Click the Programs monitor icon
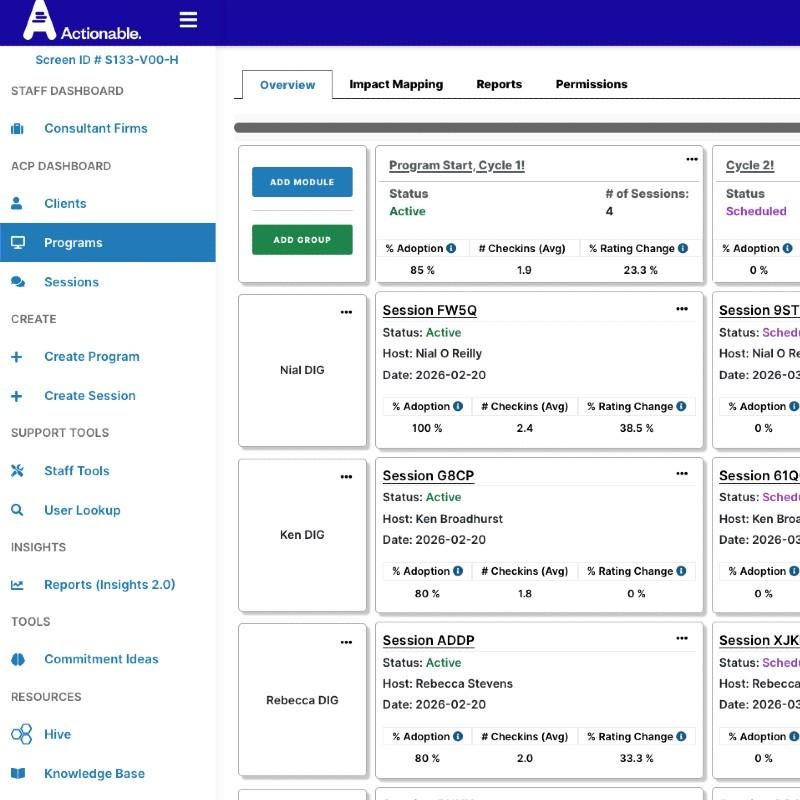 pos(18,242)
